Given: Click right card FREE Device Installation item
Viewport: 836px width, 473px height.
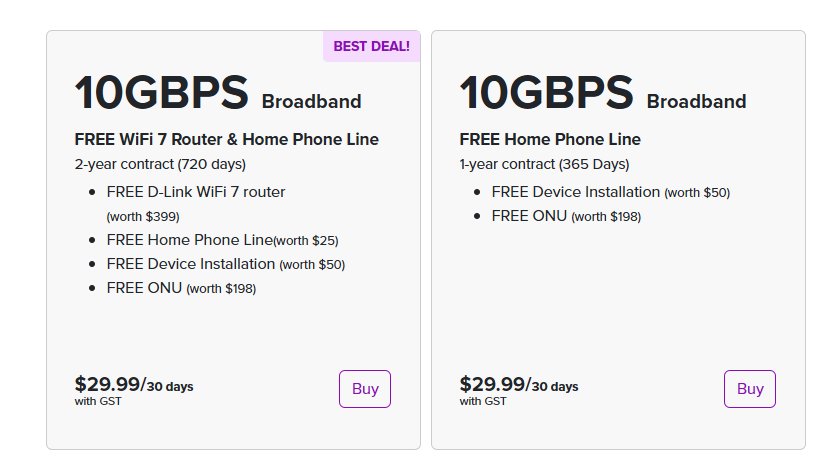Looking at the screenshot, I should pyautogui.click(x=610, y=192).
